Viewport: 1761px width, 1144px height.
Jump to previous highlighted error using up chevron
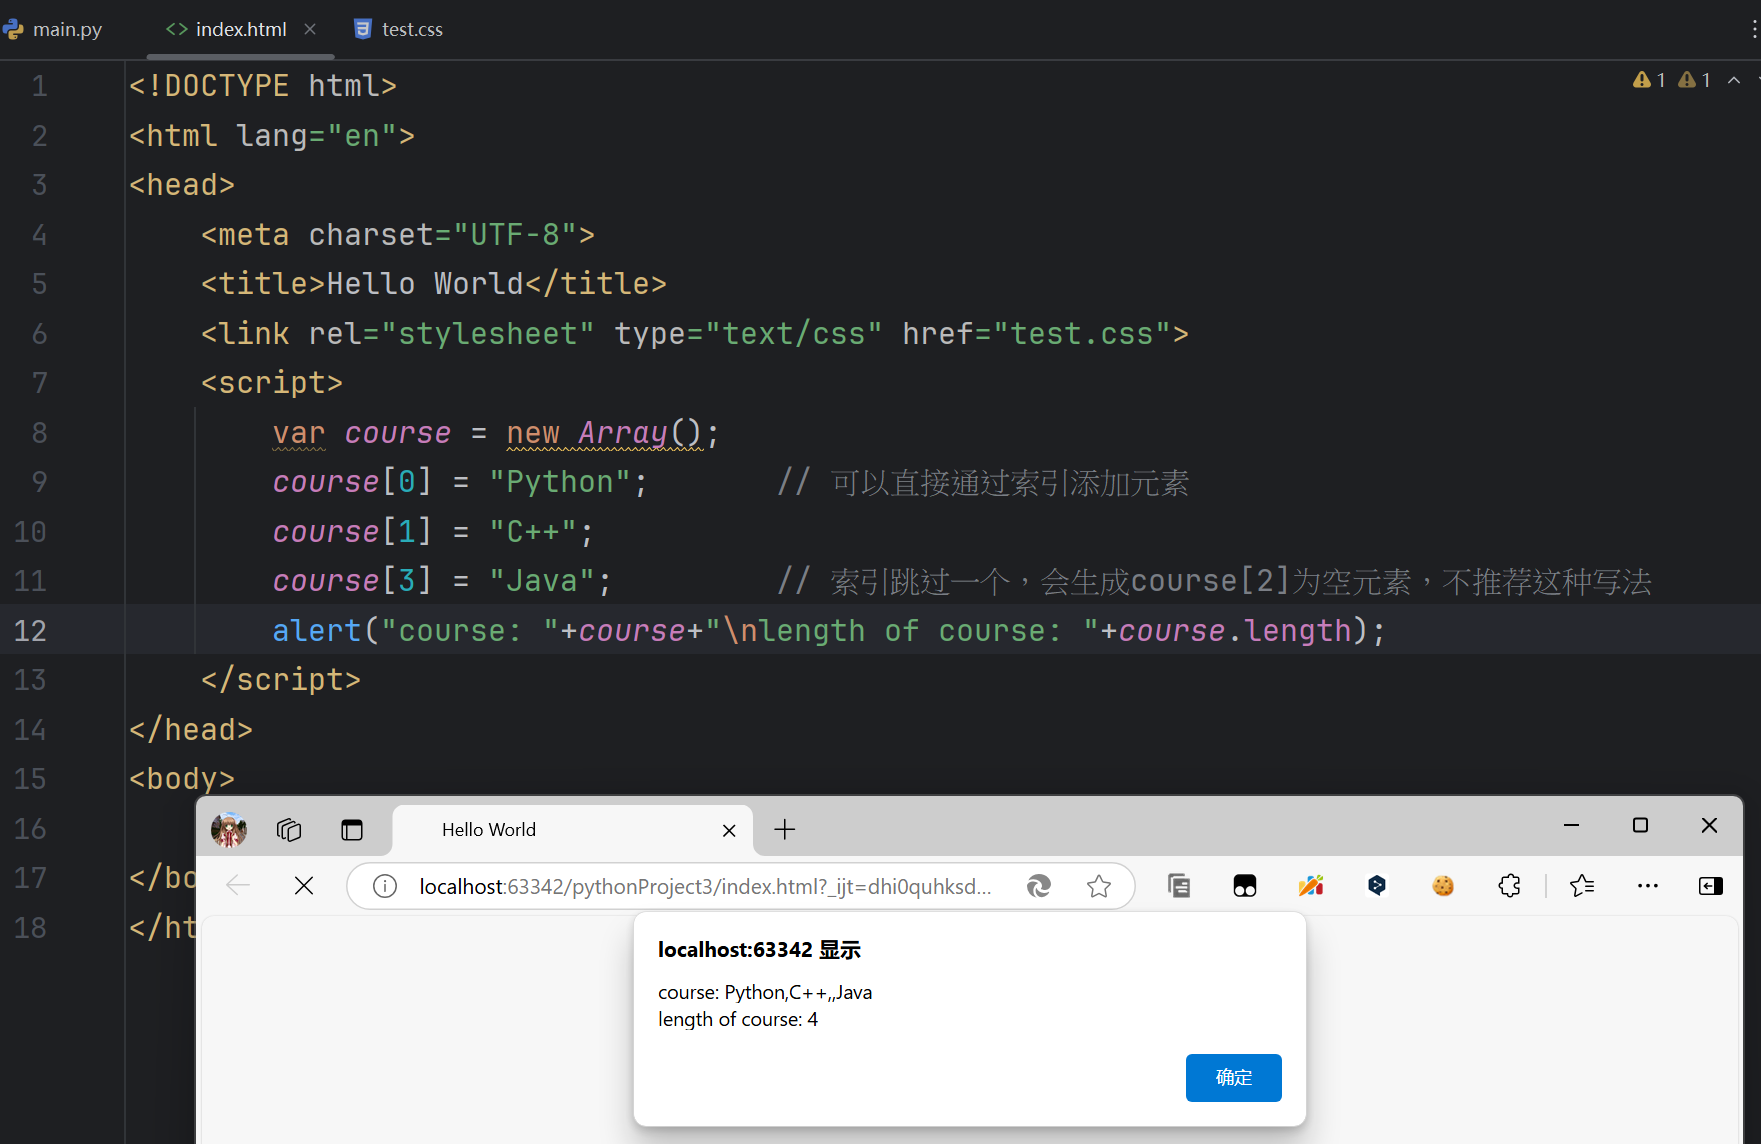[1734, 80]
